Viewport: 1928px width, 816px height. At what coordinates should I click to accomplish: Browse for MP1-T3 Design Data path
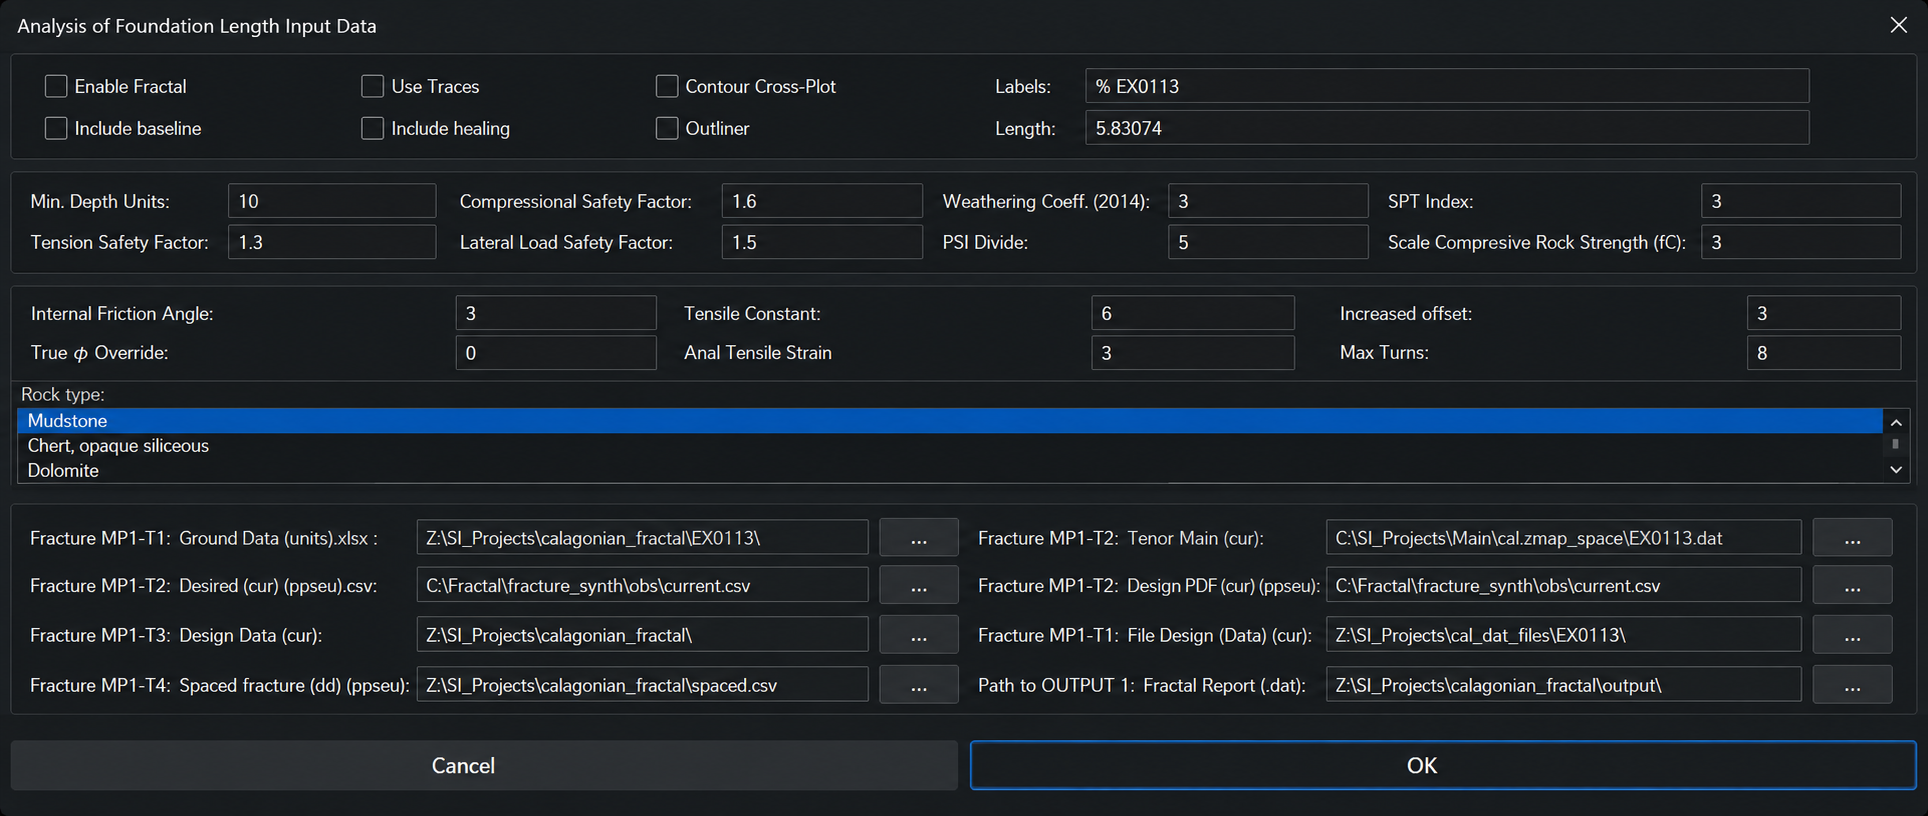919,635
